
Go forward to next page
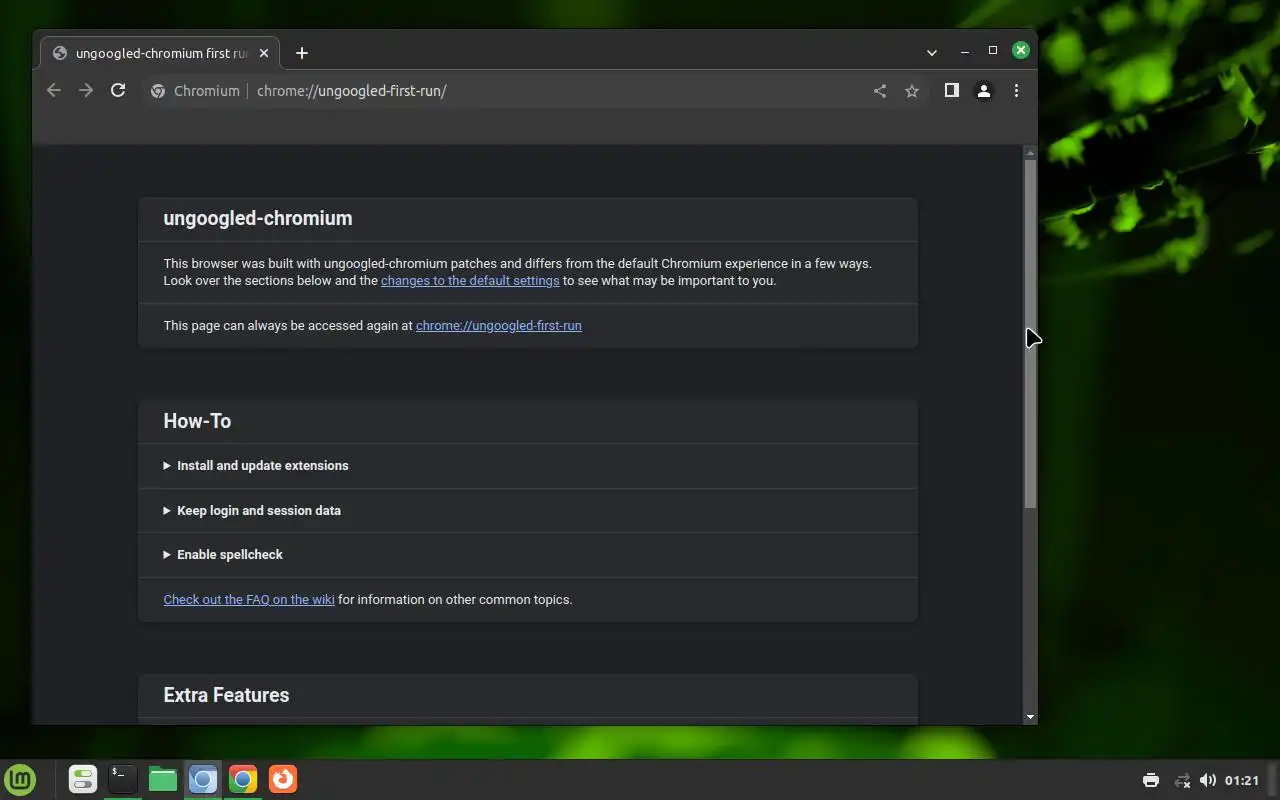86,91
